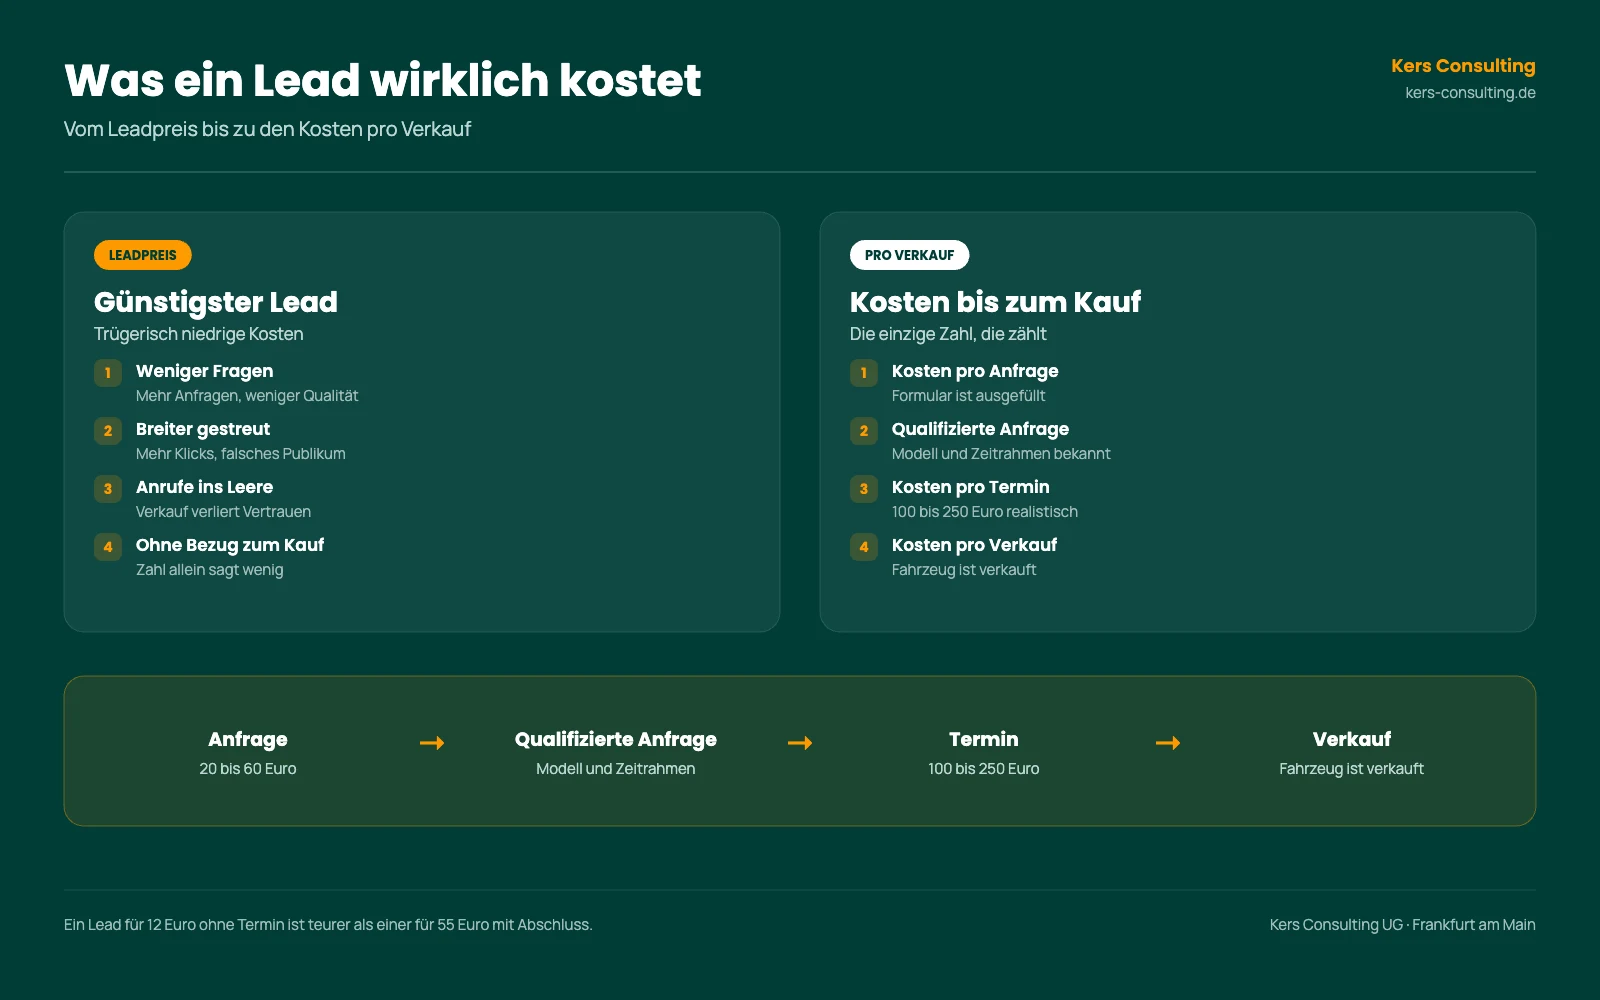Click footer sentence about 12 Euro lead
The image size is (1600, 1000).
coord(328,925)
